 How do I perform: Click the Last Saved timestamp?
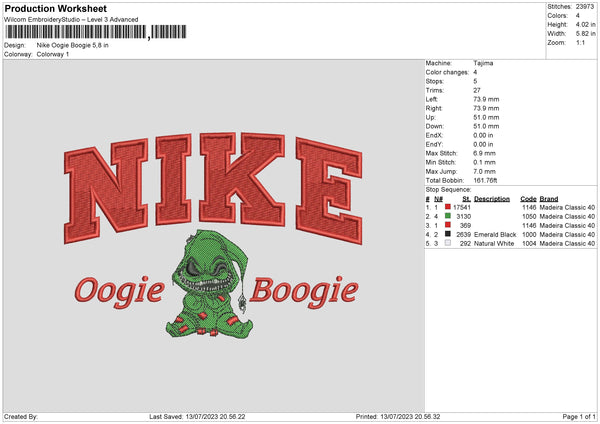click(197, 416)
